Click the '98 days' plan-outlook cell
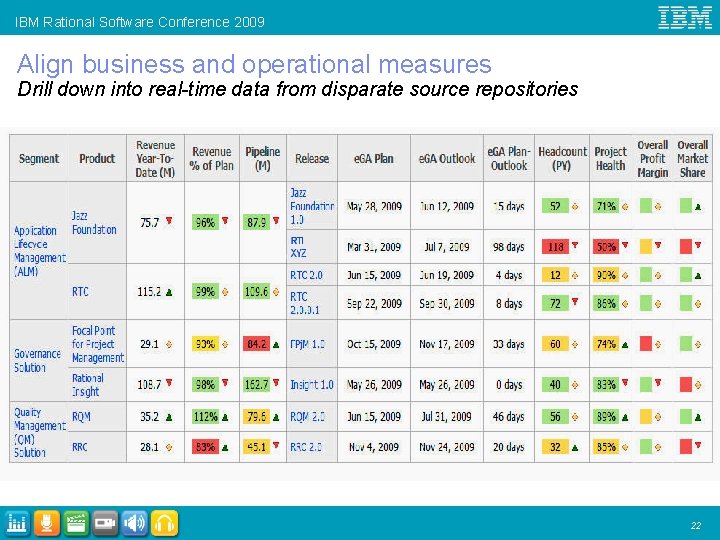Screen dimensions: 720x540 (x=509, y=247)
